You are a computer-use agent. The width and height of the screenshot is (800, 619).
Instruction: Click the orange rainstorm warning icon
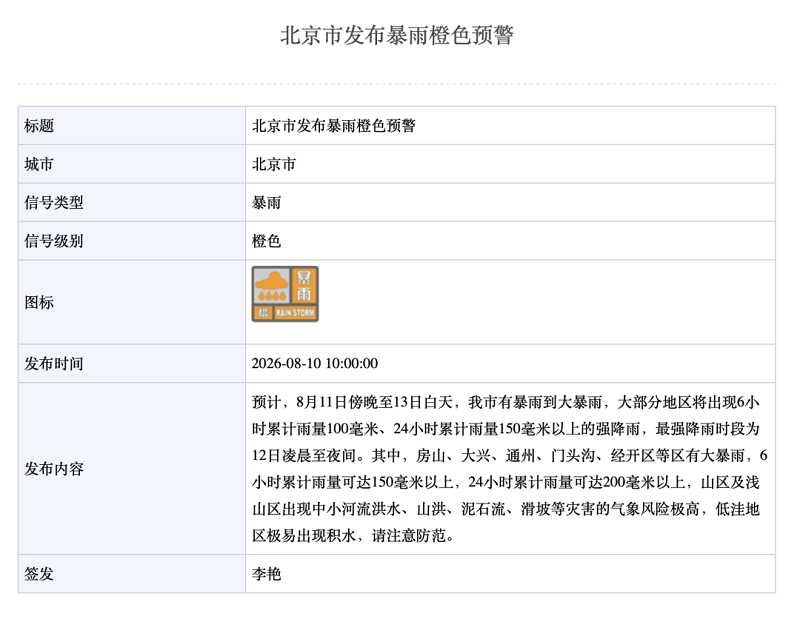coord(285,294)
